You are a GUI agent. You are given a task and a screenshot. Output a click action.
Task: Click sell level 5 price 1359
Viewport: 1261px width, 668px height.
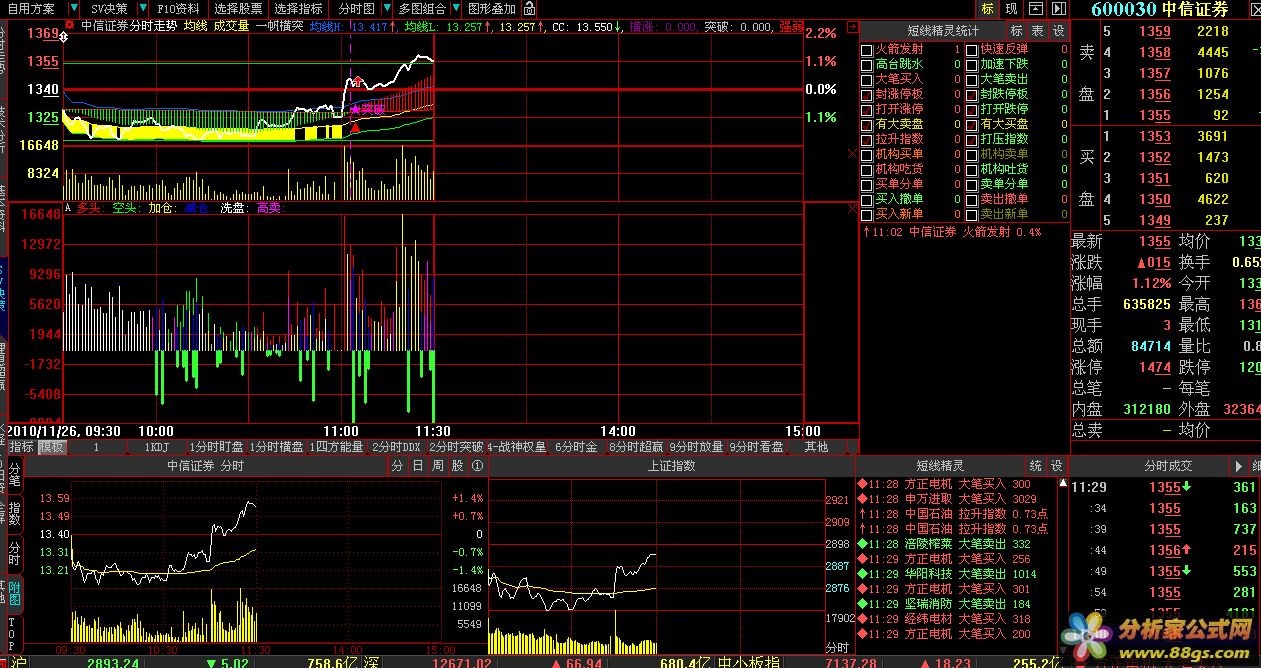click(x=1155, y=31)
